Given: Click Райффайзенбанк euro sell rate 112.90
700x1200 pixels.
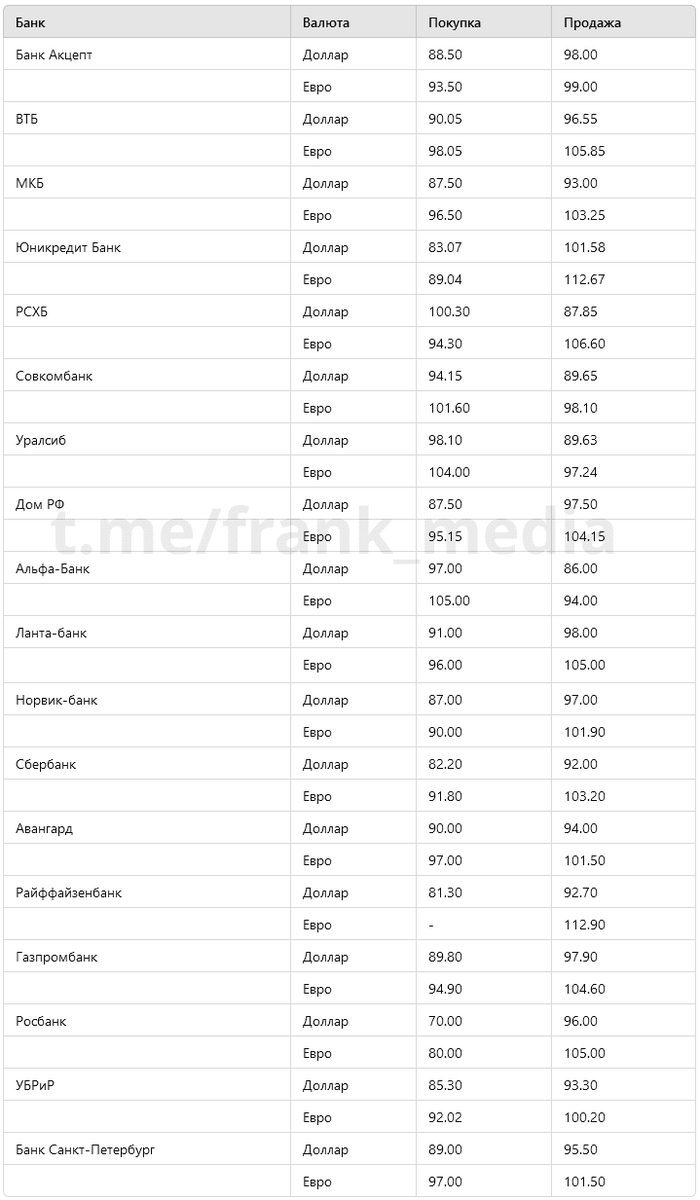Looking at the screenshot, I should tap(584, 924).
